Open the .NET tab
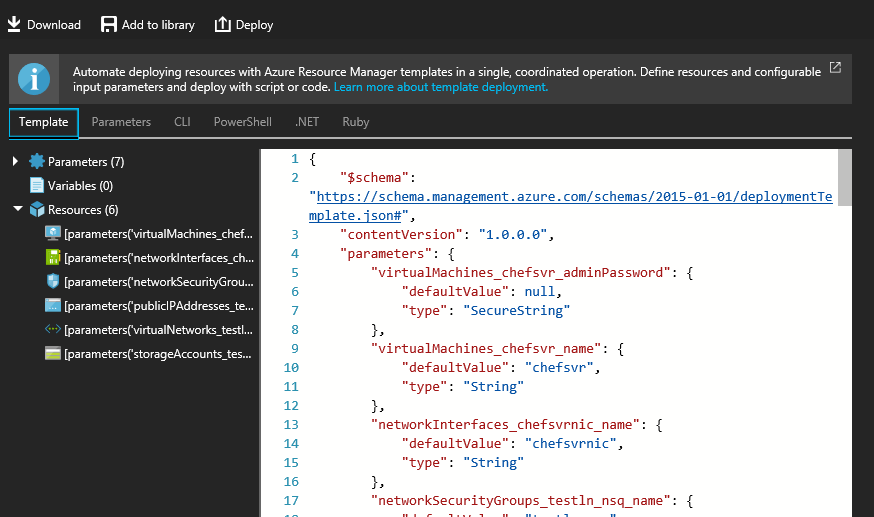Screen dimensions: 874x517 [307, 122]
